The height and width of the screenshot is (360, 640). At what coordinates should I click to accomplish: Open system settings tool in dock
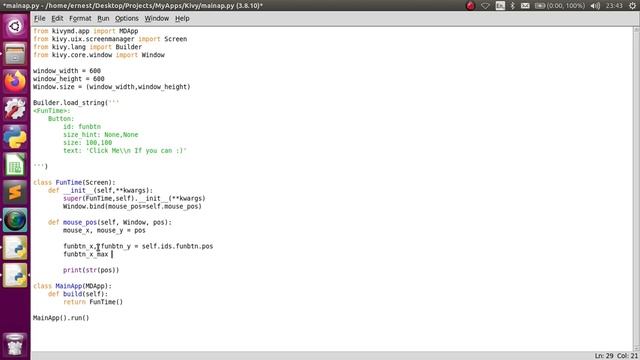coord(15,109)
